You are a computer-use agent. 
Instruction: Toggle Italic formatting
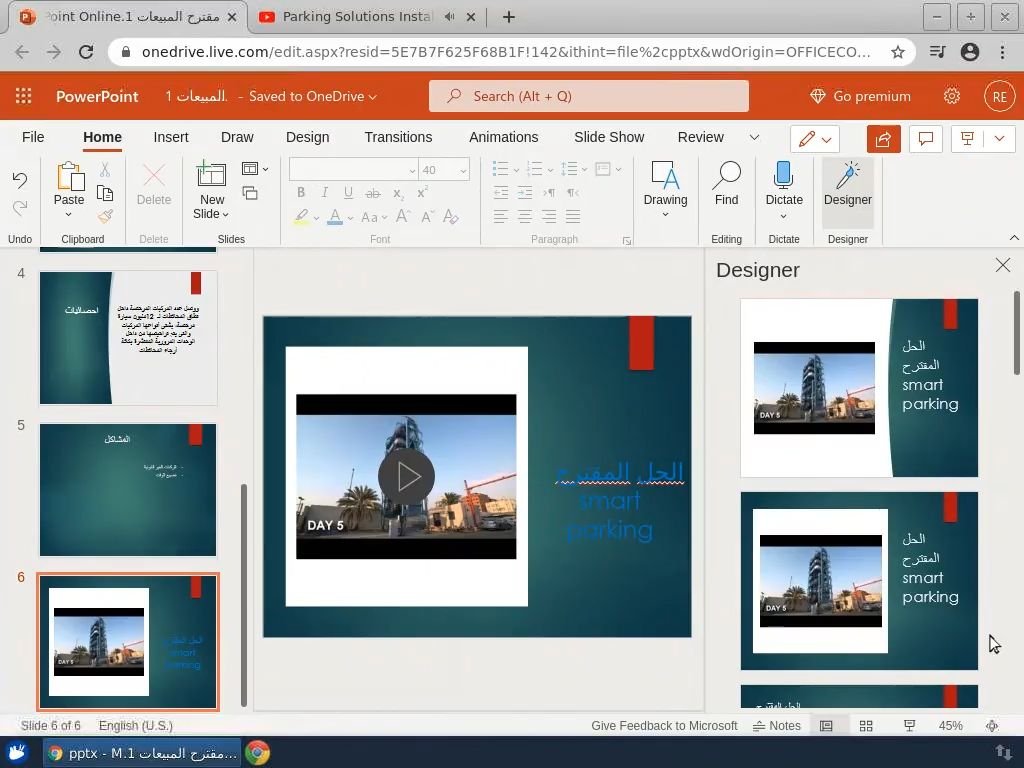(x=324, y=193)
